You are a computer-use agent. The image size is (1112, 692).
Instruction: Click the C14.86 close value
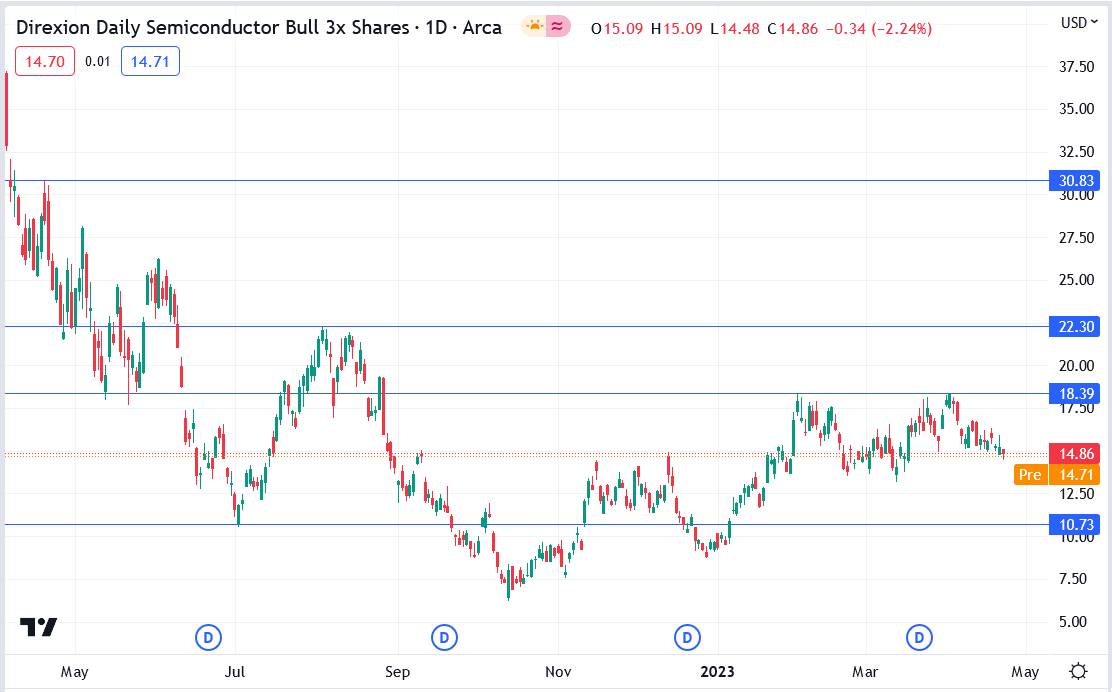[792, 29]
